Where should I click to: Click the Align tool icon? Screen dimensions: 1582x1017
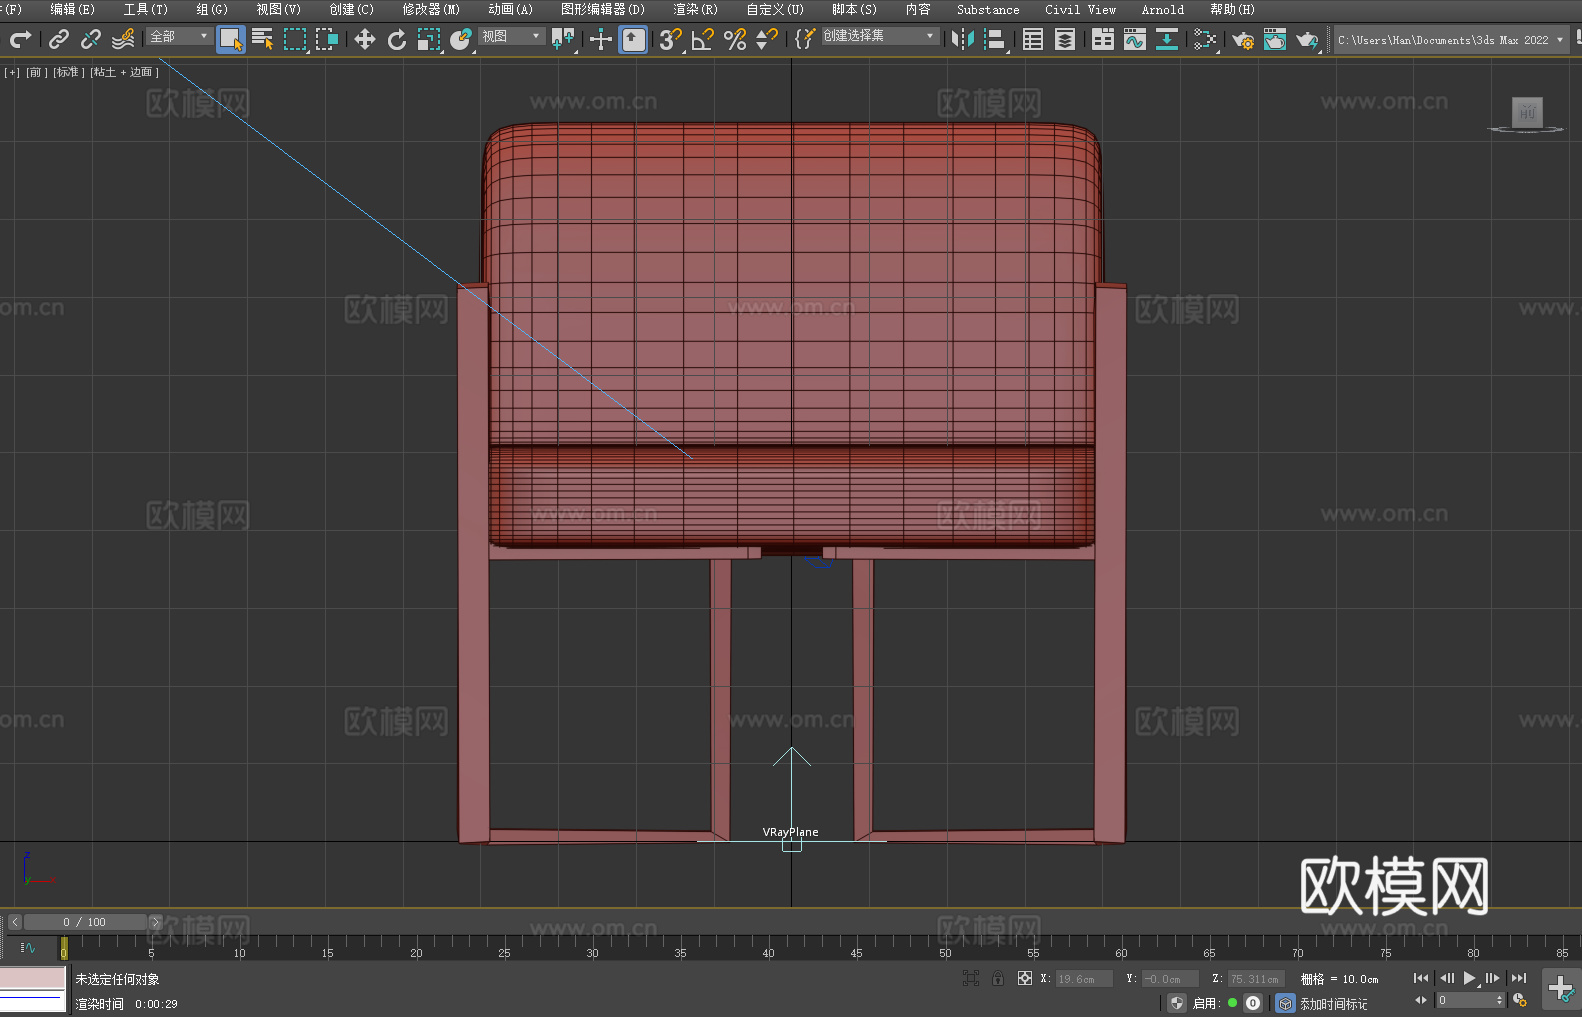[x=995, y=39]
